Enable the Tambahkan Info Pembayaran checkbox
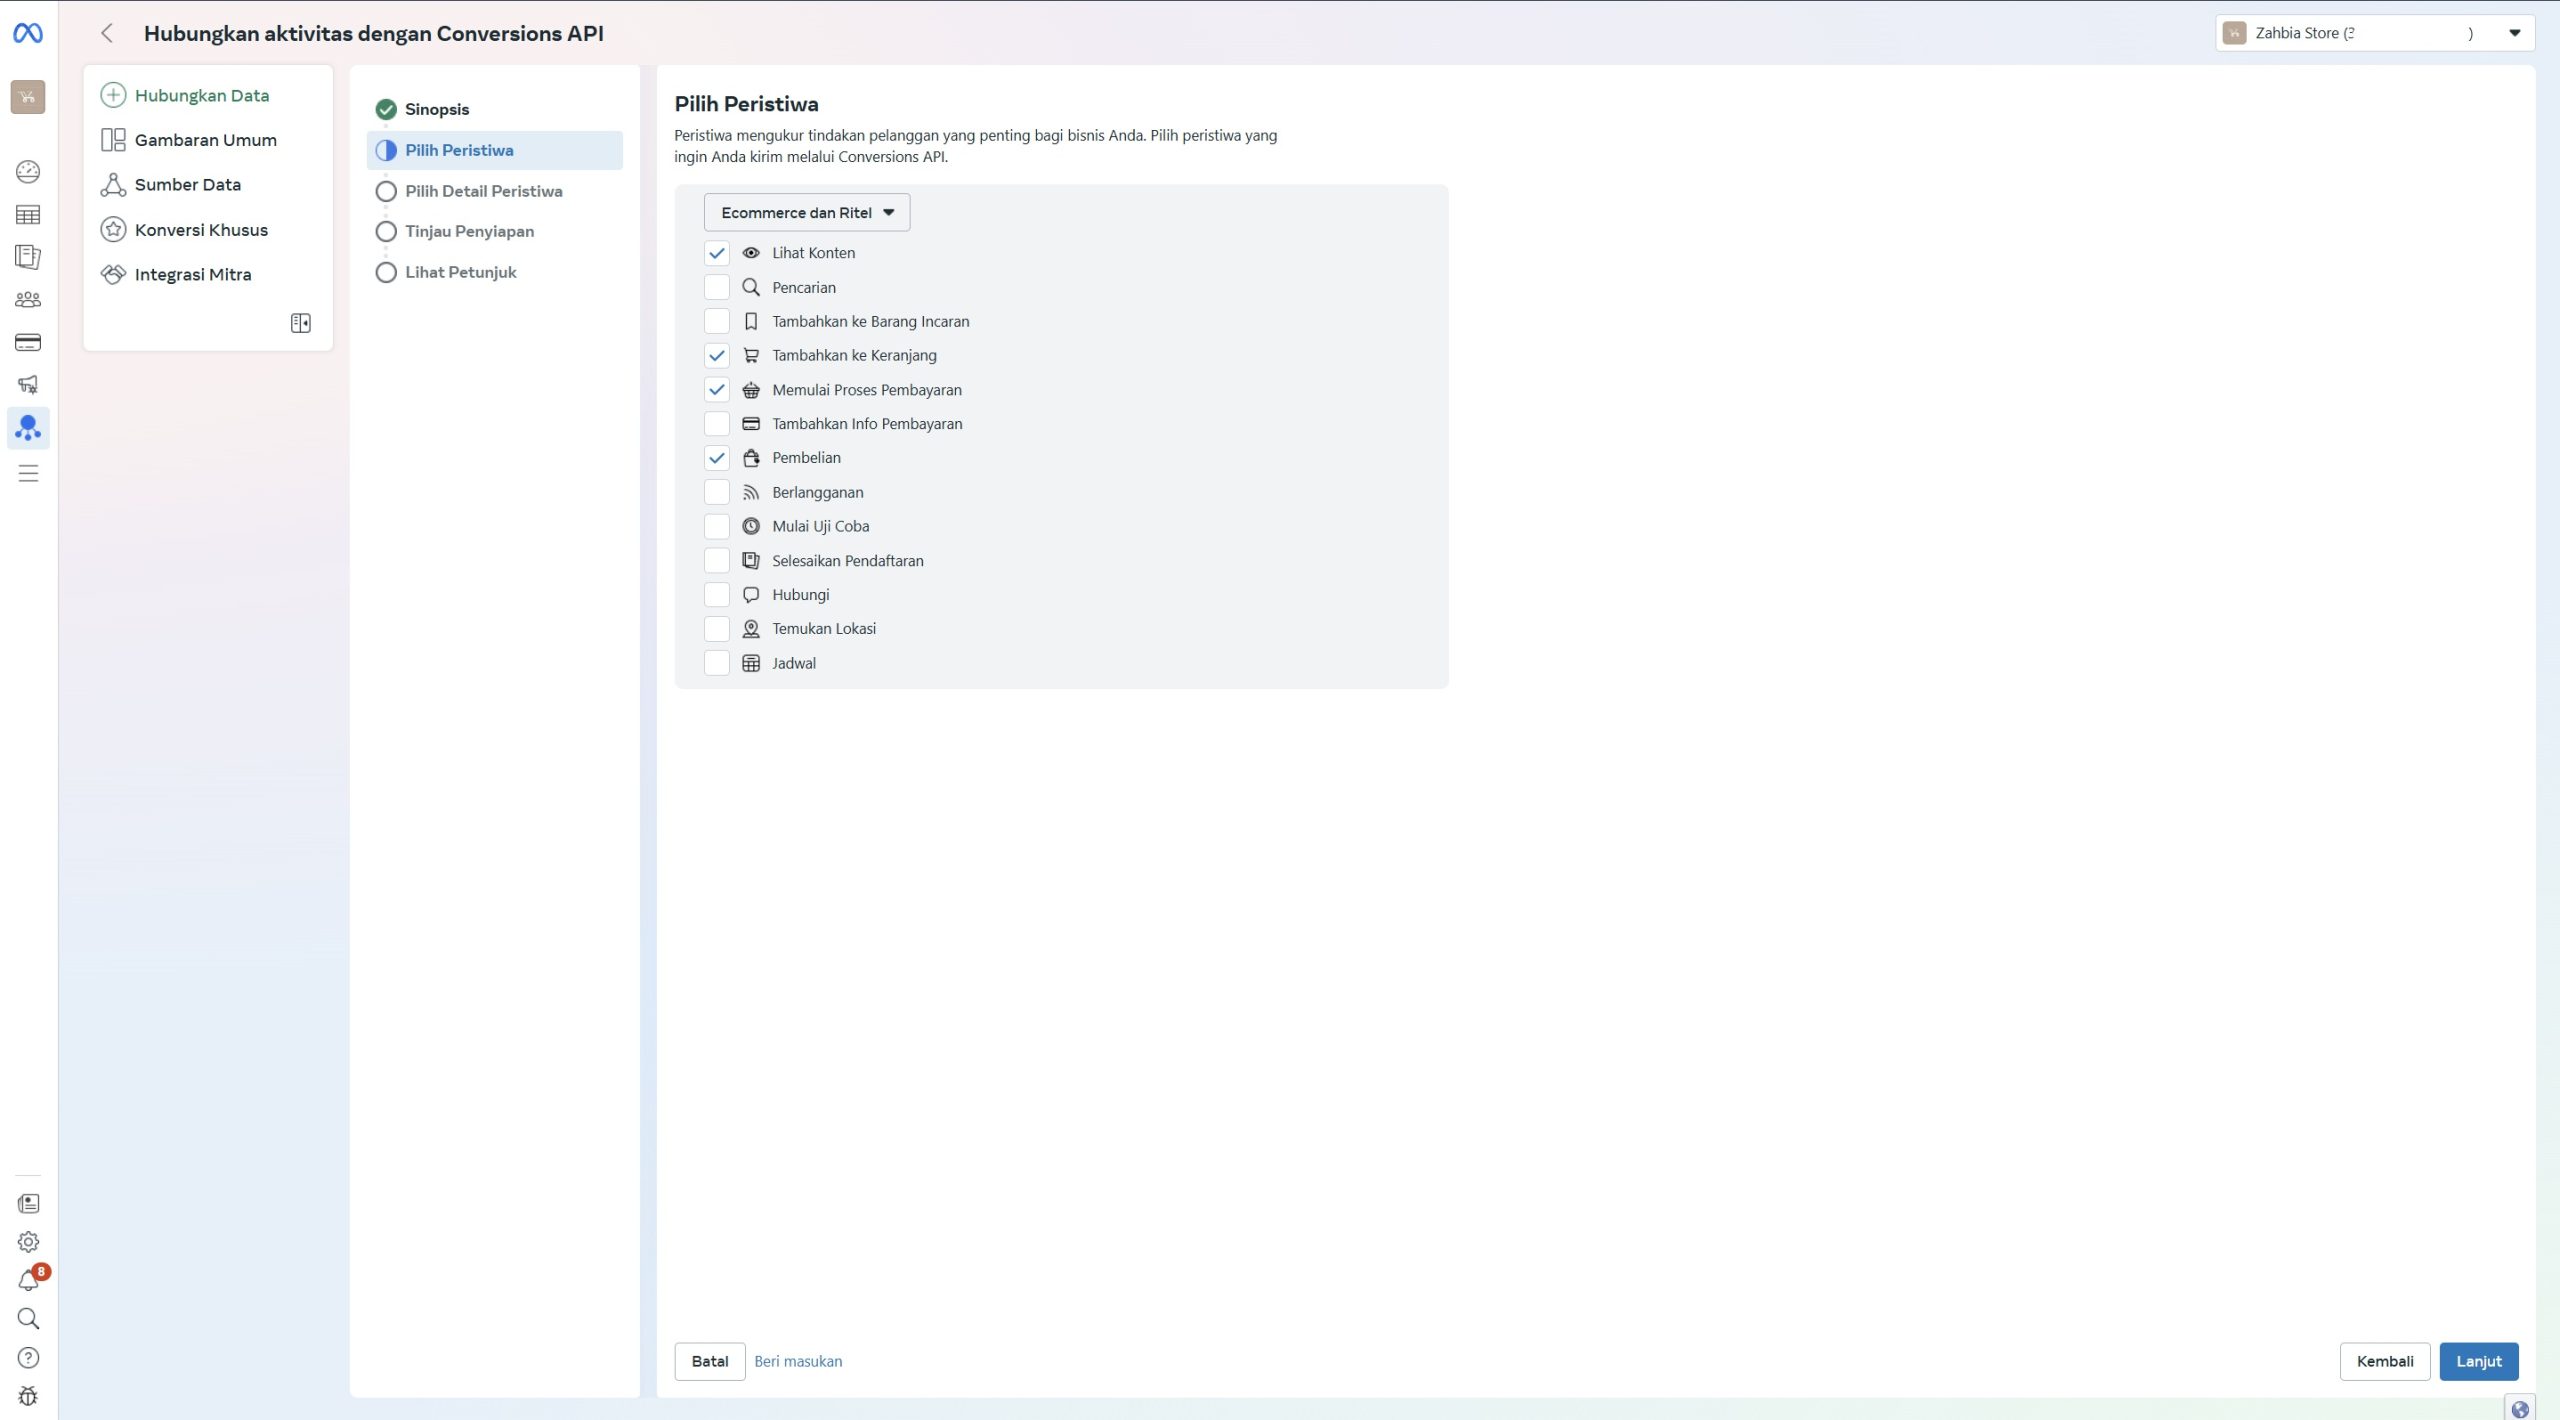This screenshot has height=1420, width=2560. pos(716,424)
